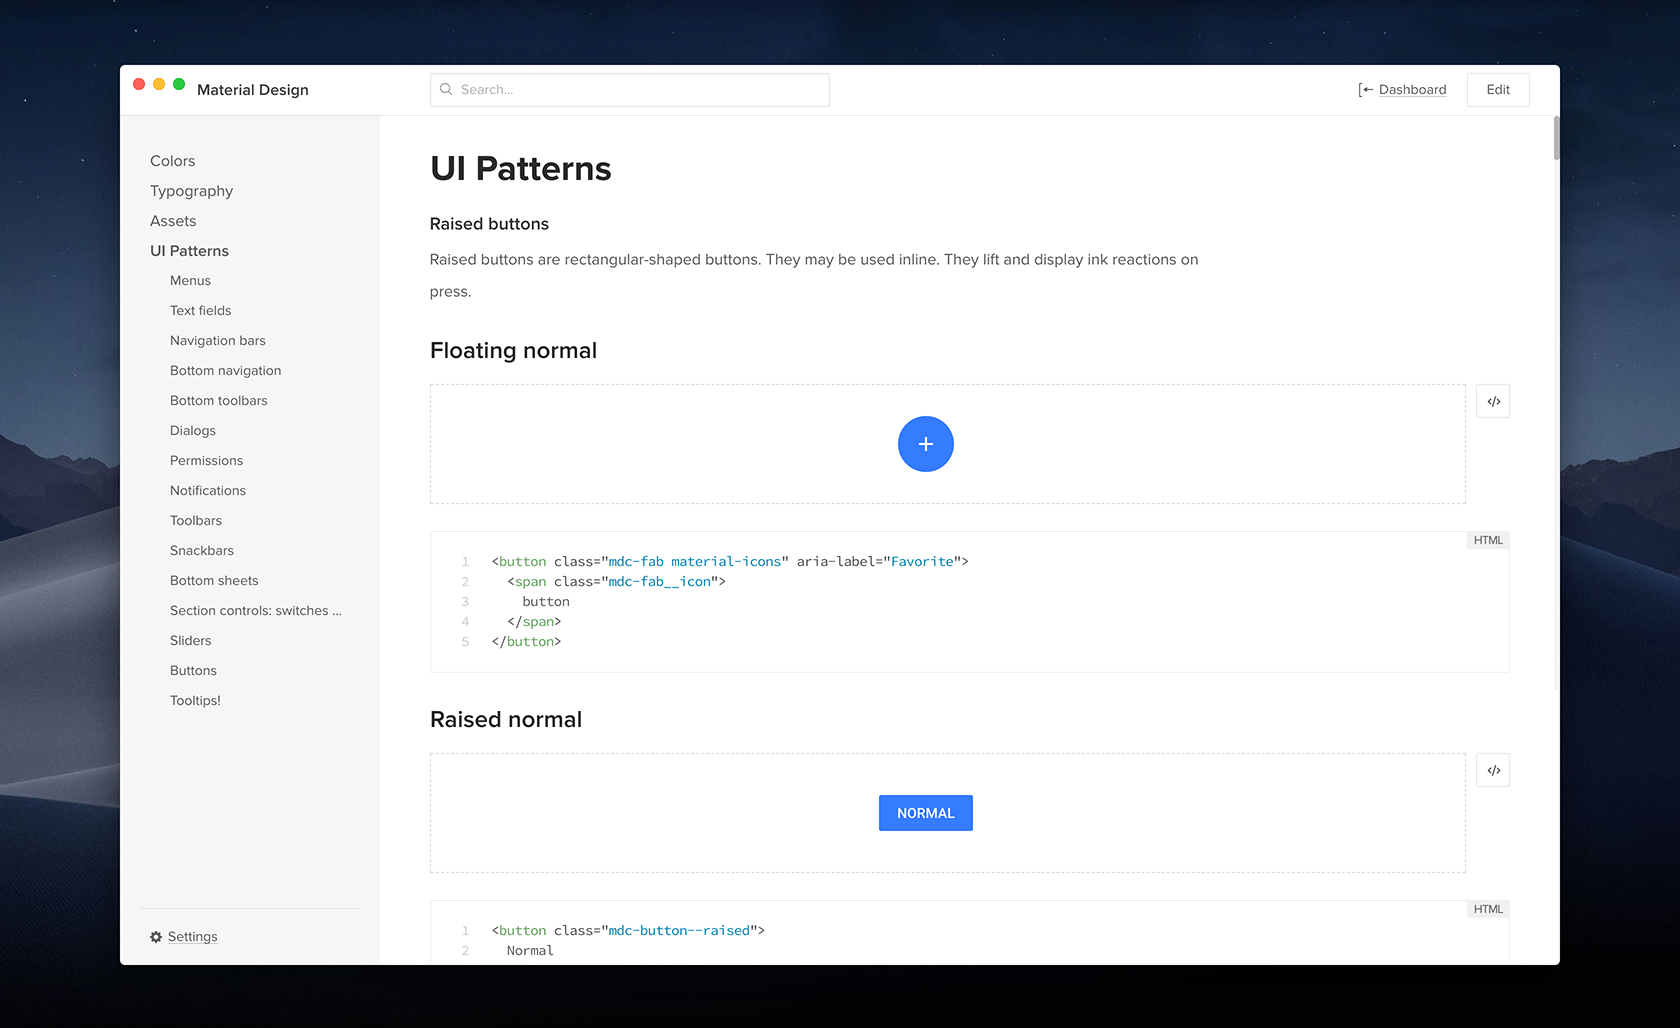Go to Text fields subsection
The width and height of the screenshot is (1680, 1028).
(200, 311)
